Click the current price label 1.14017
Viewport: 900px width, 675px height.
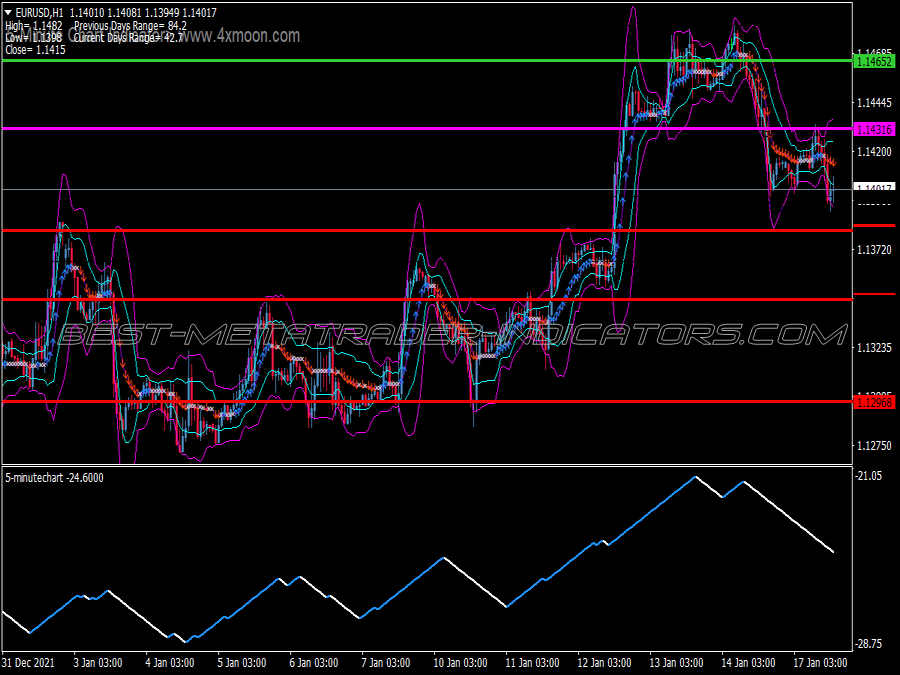point(874,187)
